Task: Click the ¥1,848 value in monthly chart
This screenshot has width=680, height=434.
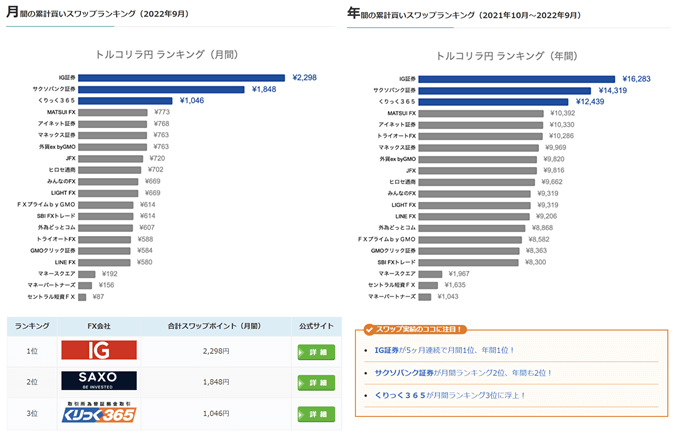Action: point(264,89)
